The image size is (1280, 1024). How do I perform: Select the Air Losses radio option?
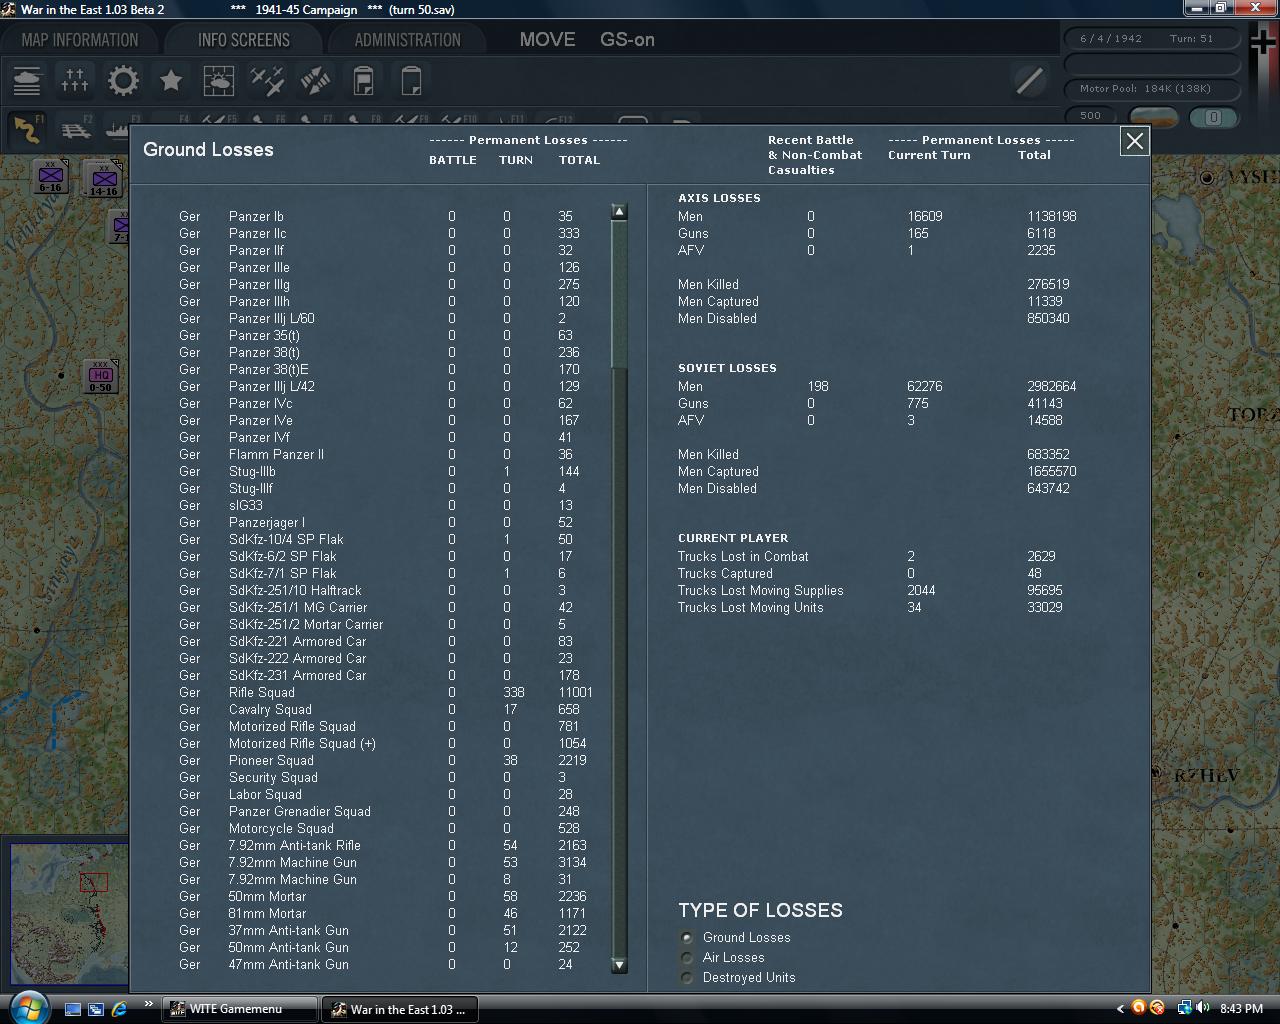point(687,958)
